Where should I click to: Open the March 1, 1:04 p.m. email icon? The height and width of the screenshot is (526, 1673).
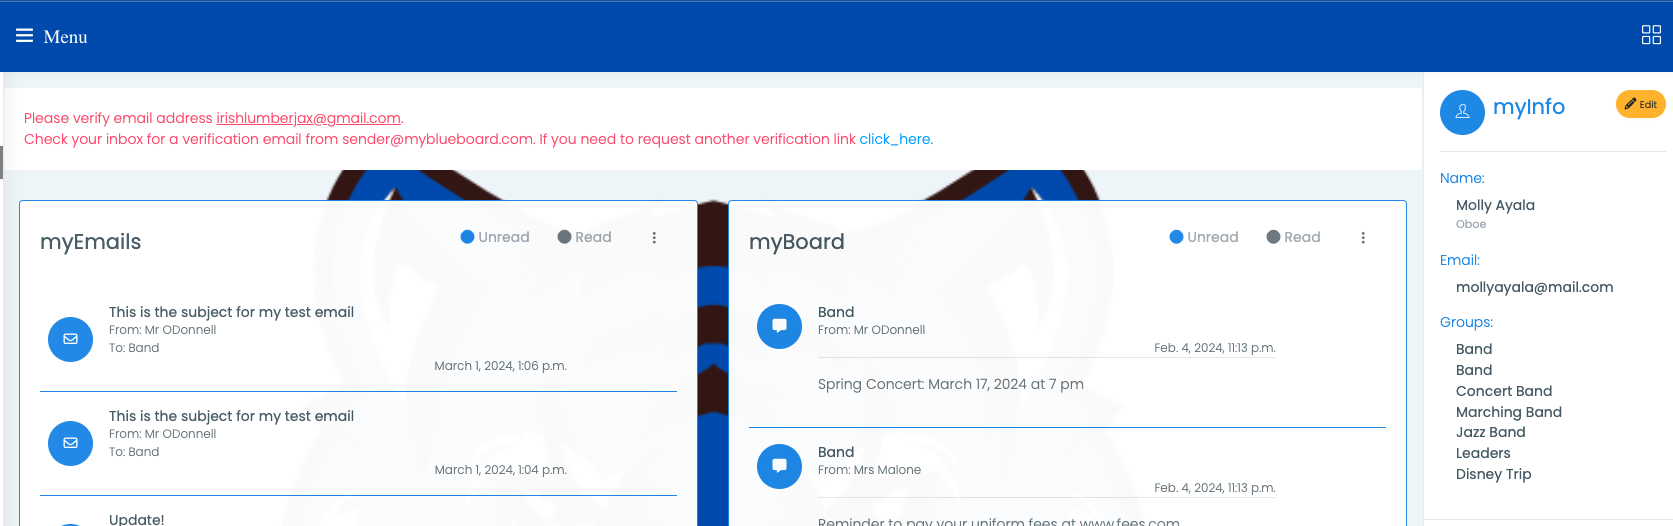click(x=70, y=443)
